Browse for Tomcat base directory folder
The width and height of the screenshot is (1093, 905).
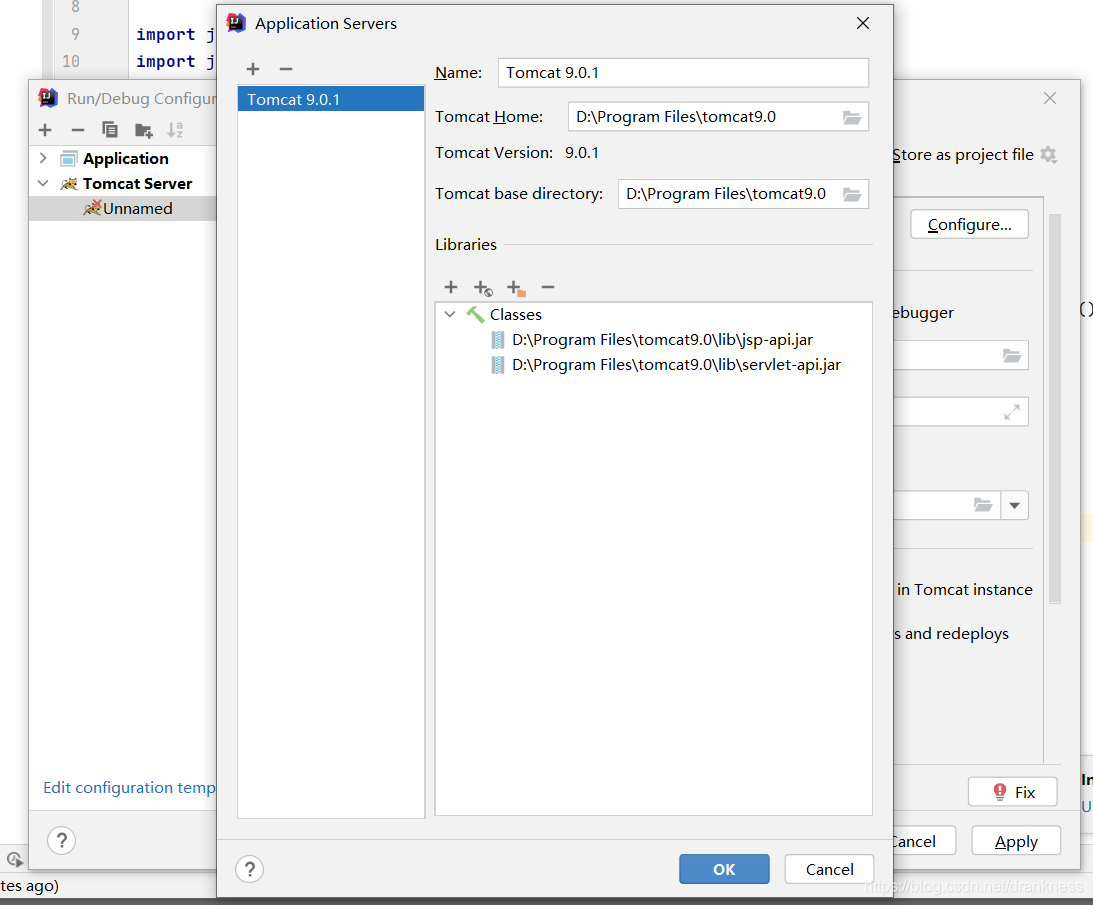click(x=852, y=194)
